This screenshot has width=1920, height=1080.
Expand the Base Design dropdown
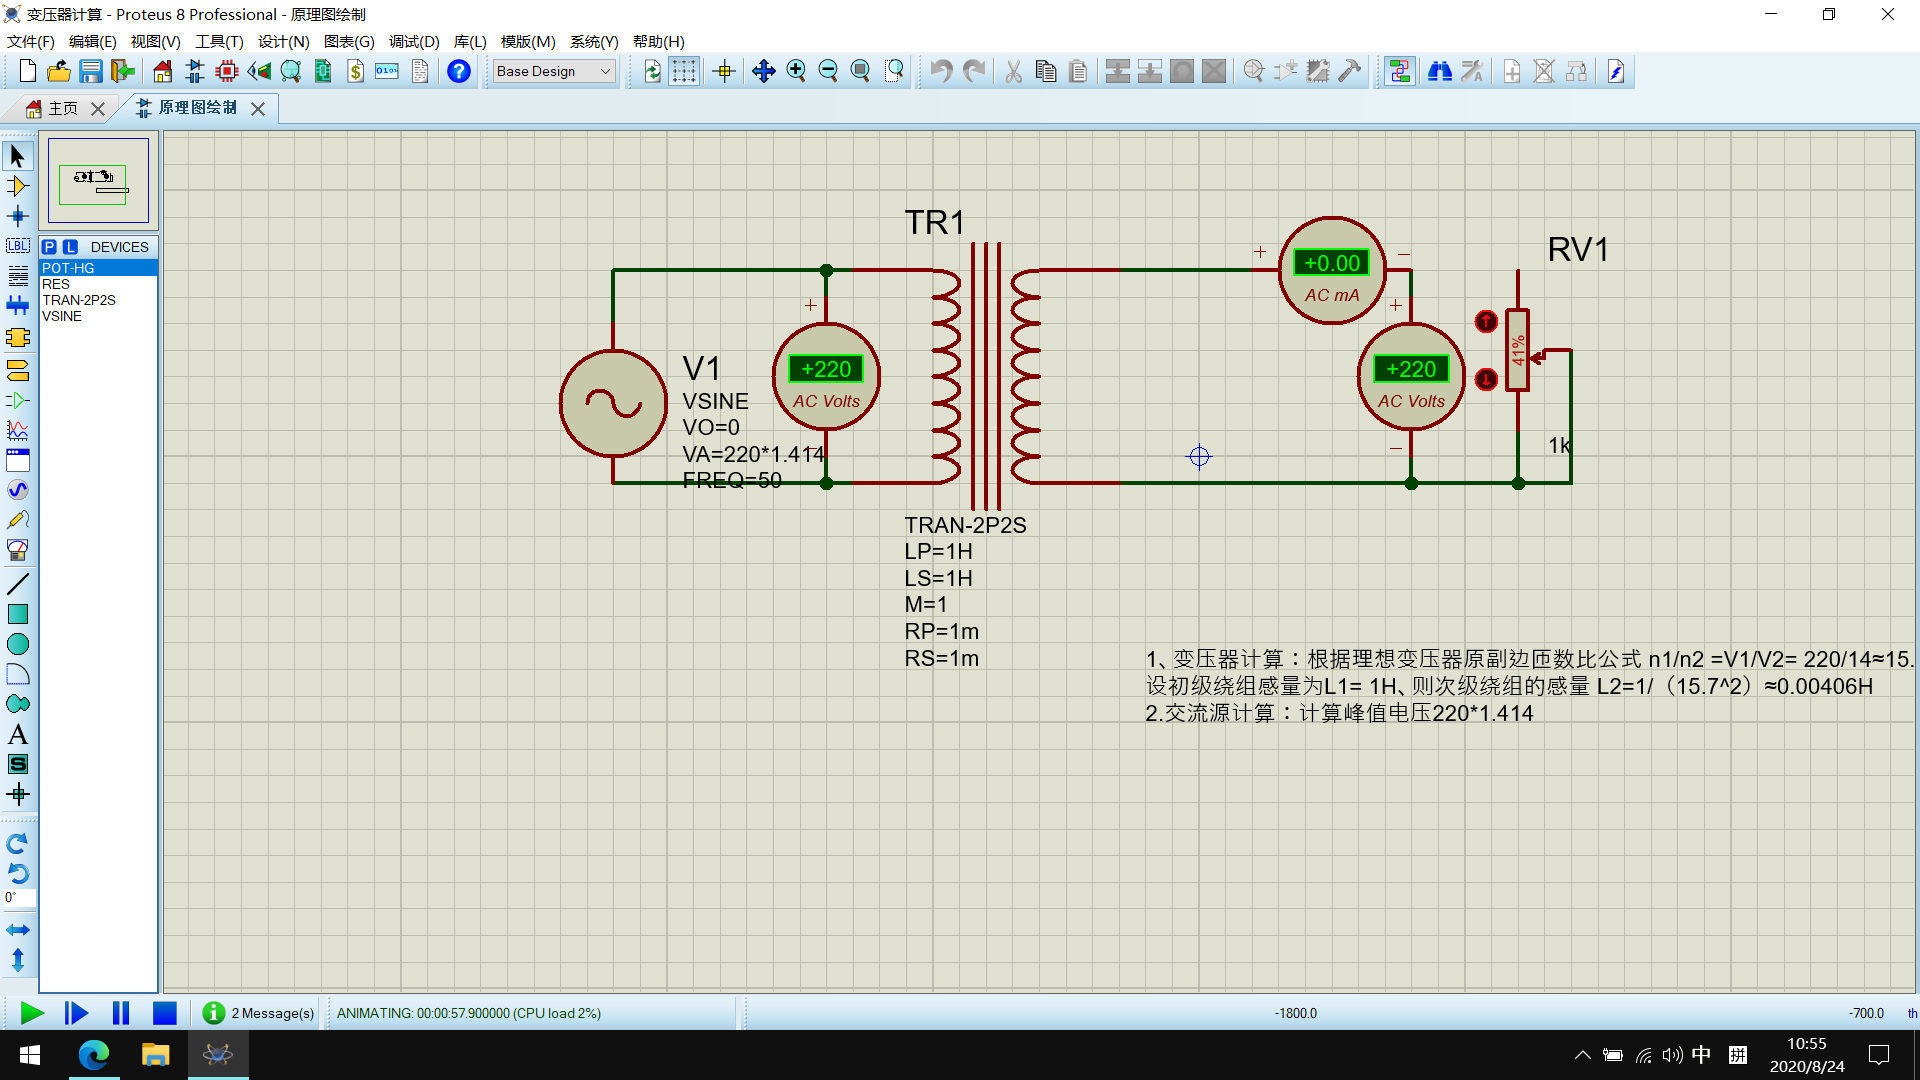pyautogui.click(x=605, y=71)
